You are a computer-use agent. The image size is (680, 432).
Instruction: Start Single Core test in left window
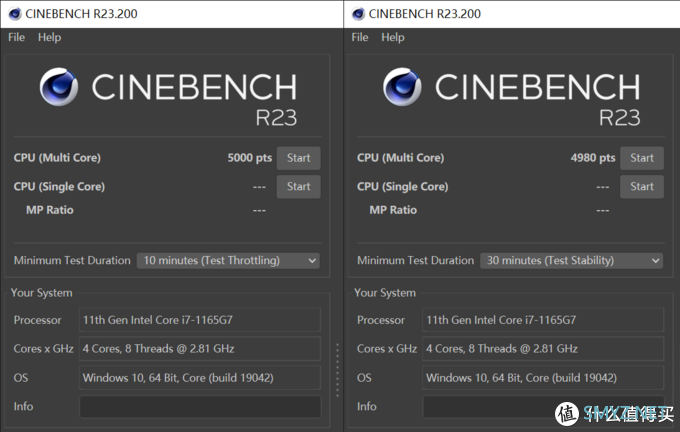click(x=298, y=187)
